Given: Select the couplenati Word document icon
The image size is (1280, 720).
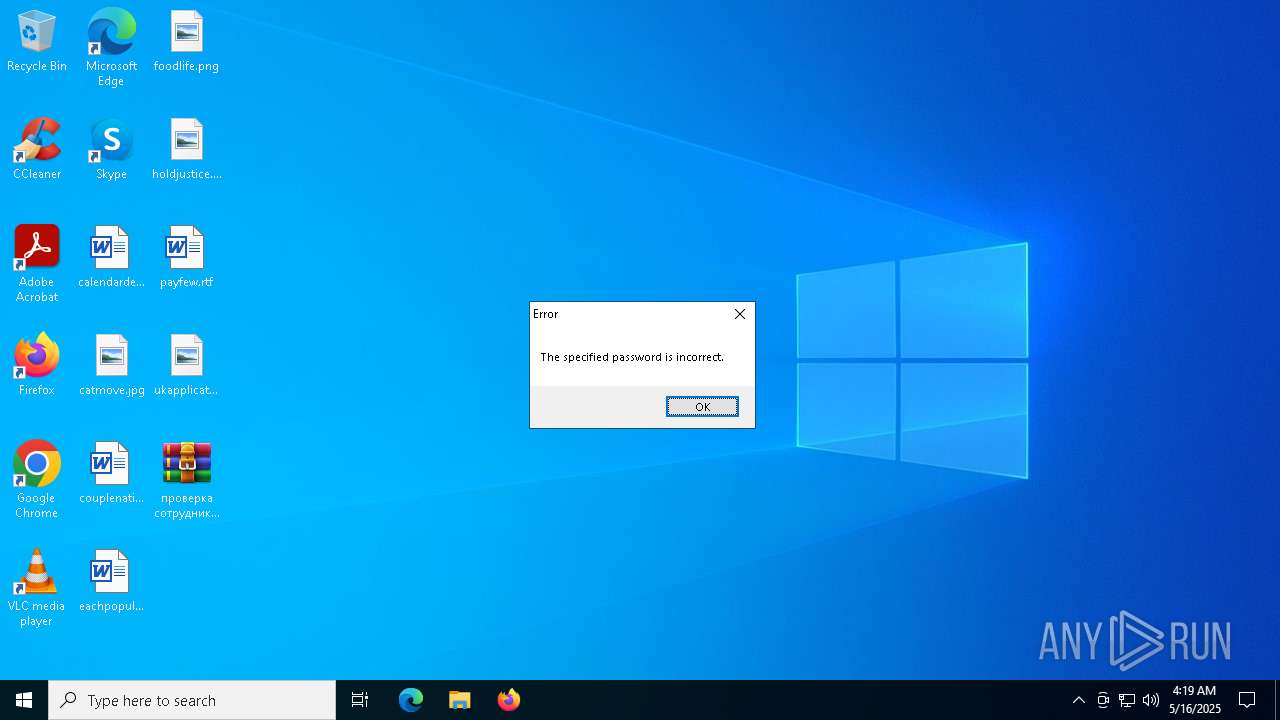Looking at the screenshot, I should tap(111, 474).
